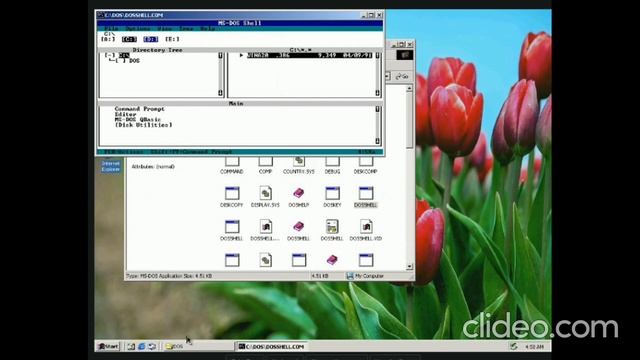Click the DOSSHELL.COM window title bar icon
Screen dimensions: 640x360
(x=100, y=15)
